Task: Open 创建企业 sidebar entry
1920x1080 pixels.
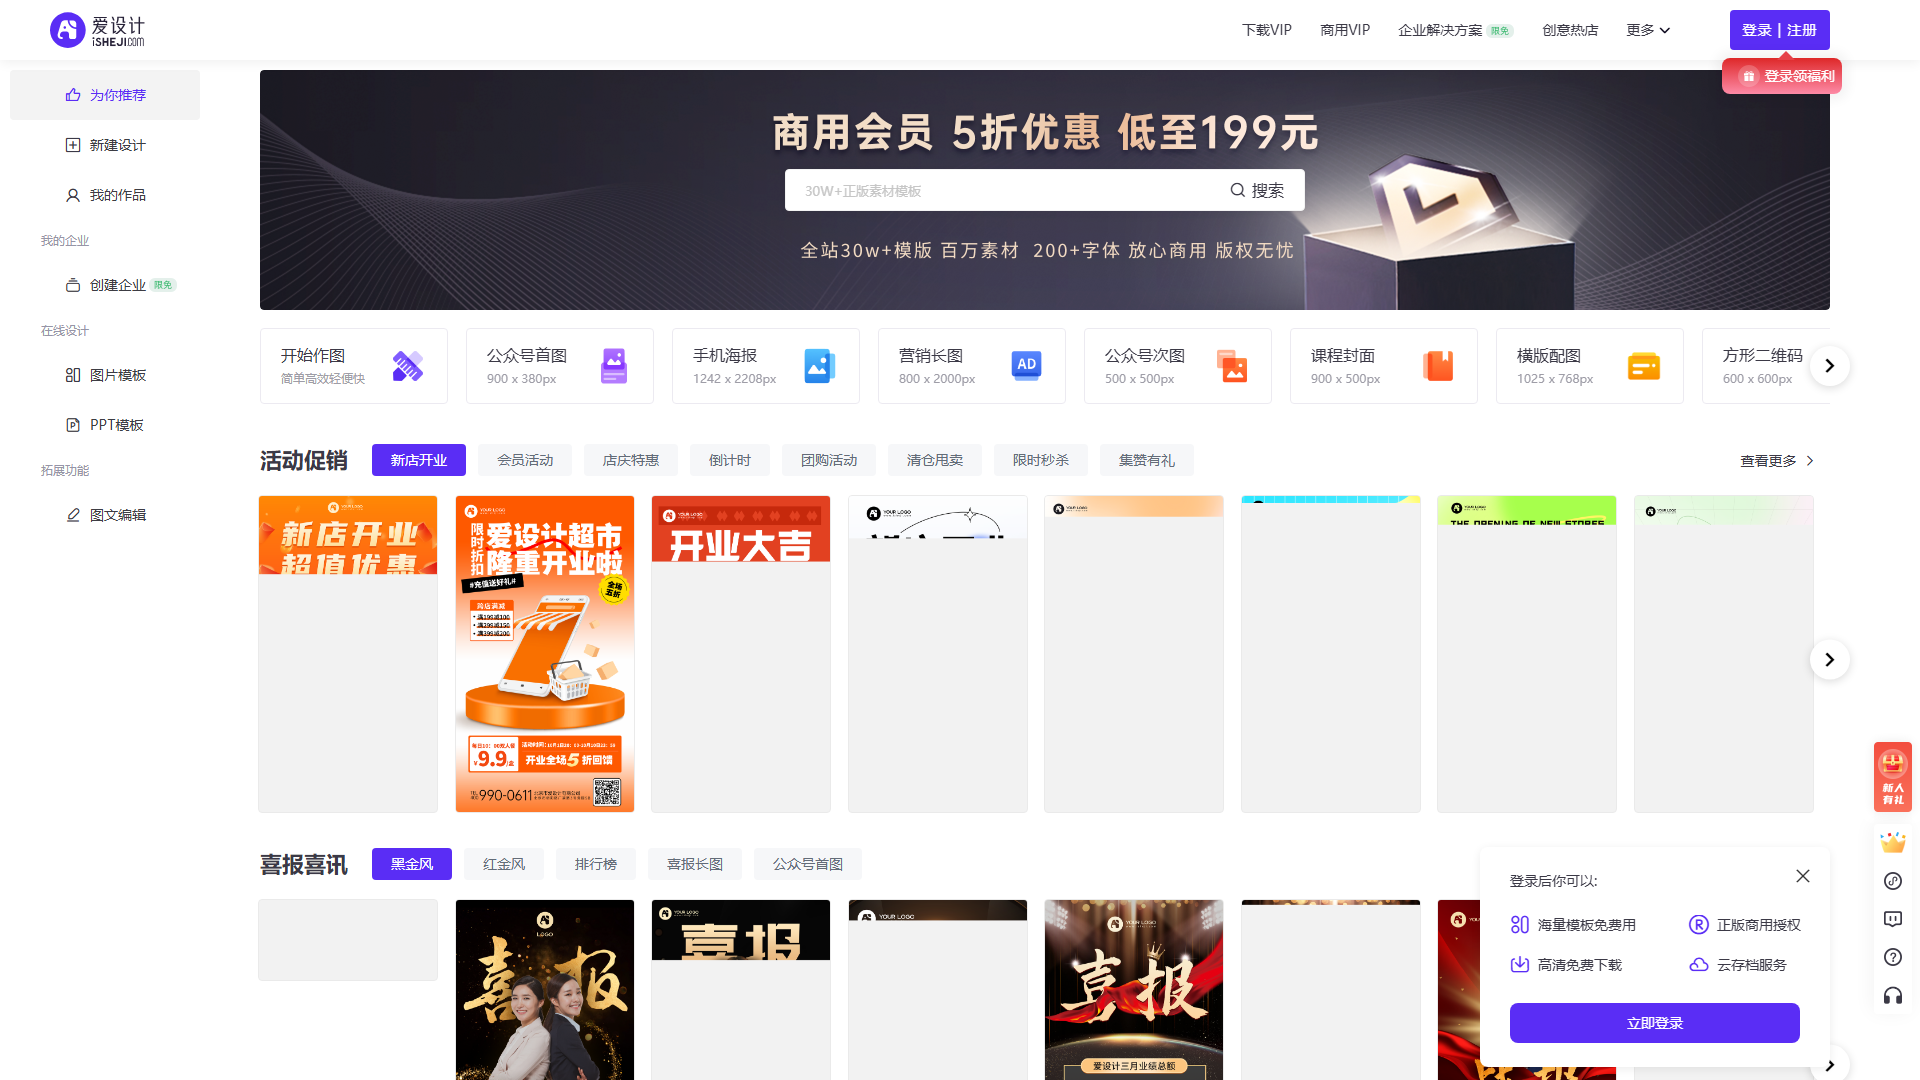Action: tap(105, 285)
